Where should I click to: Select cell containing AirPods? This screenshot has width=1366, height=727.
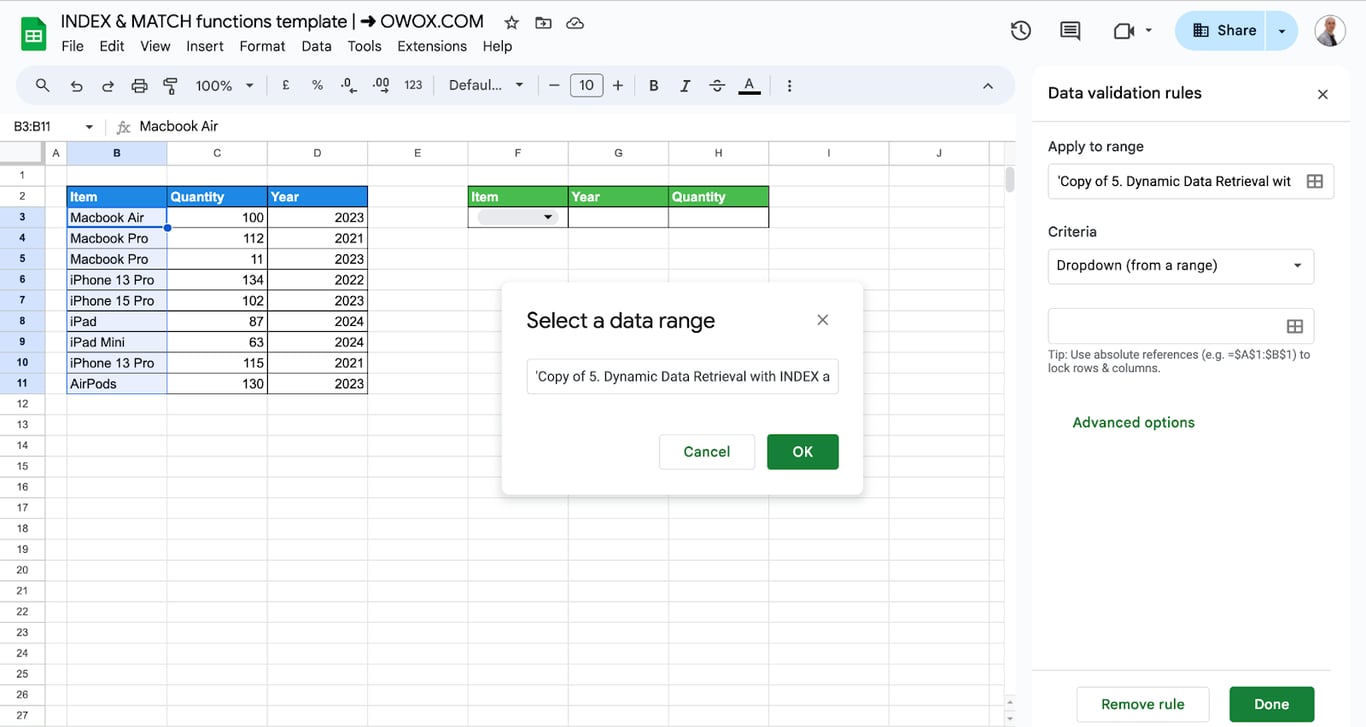click(117, 384)
